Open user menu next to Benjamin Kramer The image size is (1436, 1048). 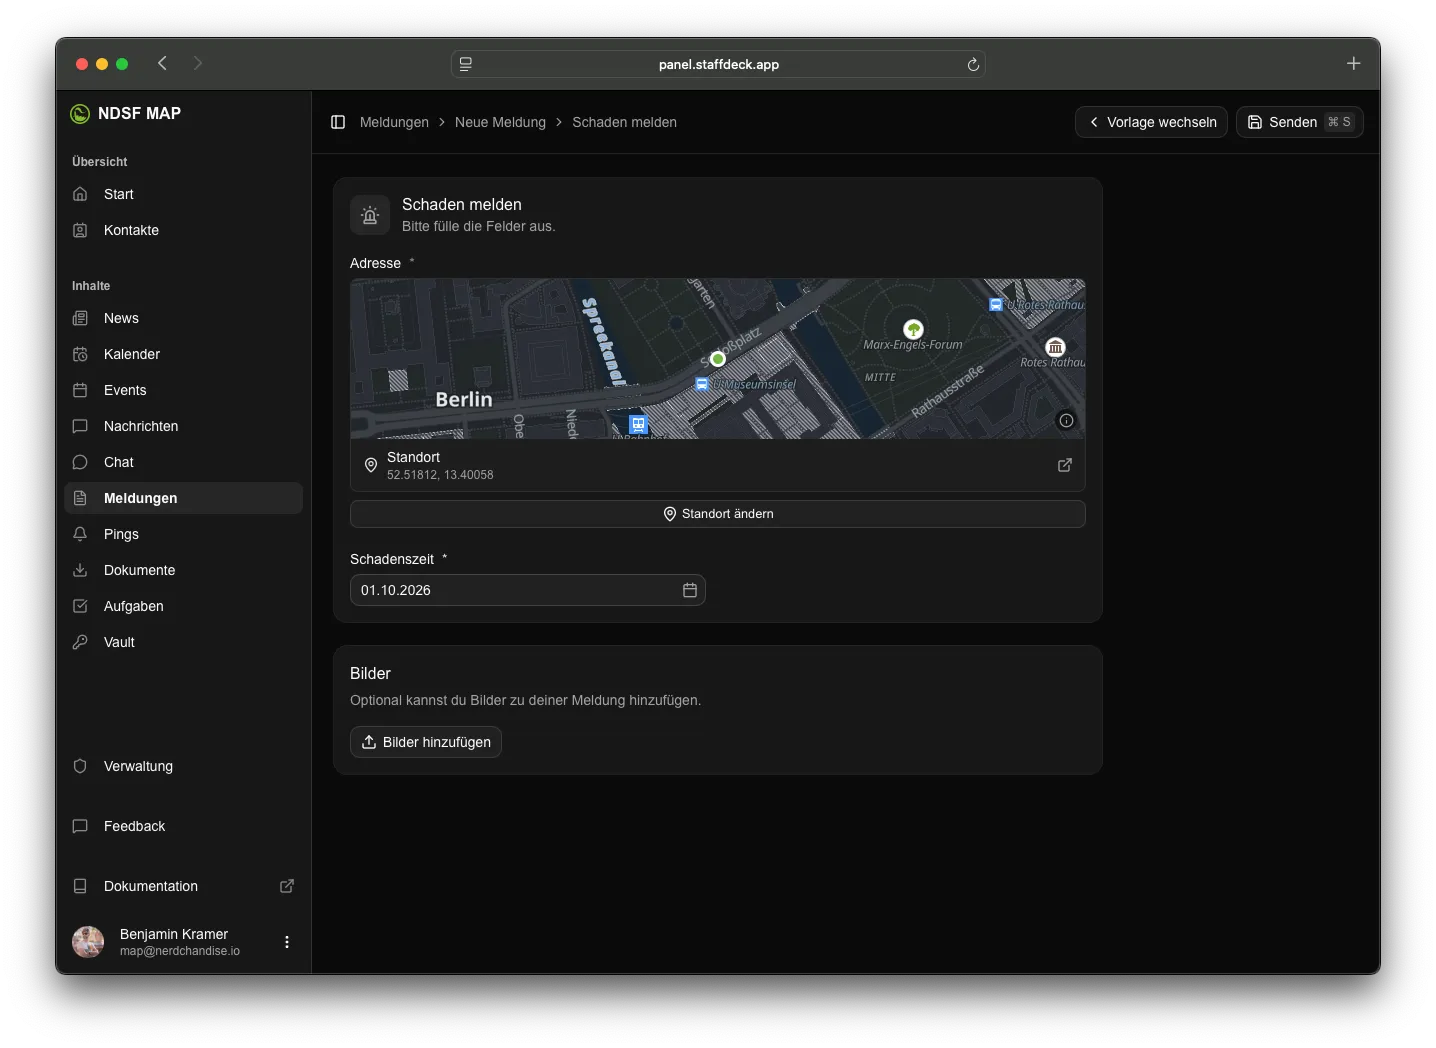287,942
